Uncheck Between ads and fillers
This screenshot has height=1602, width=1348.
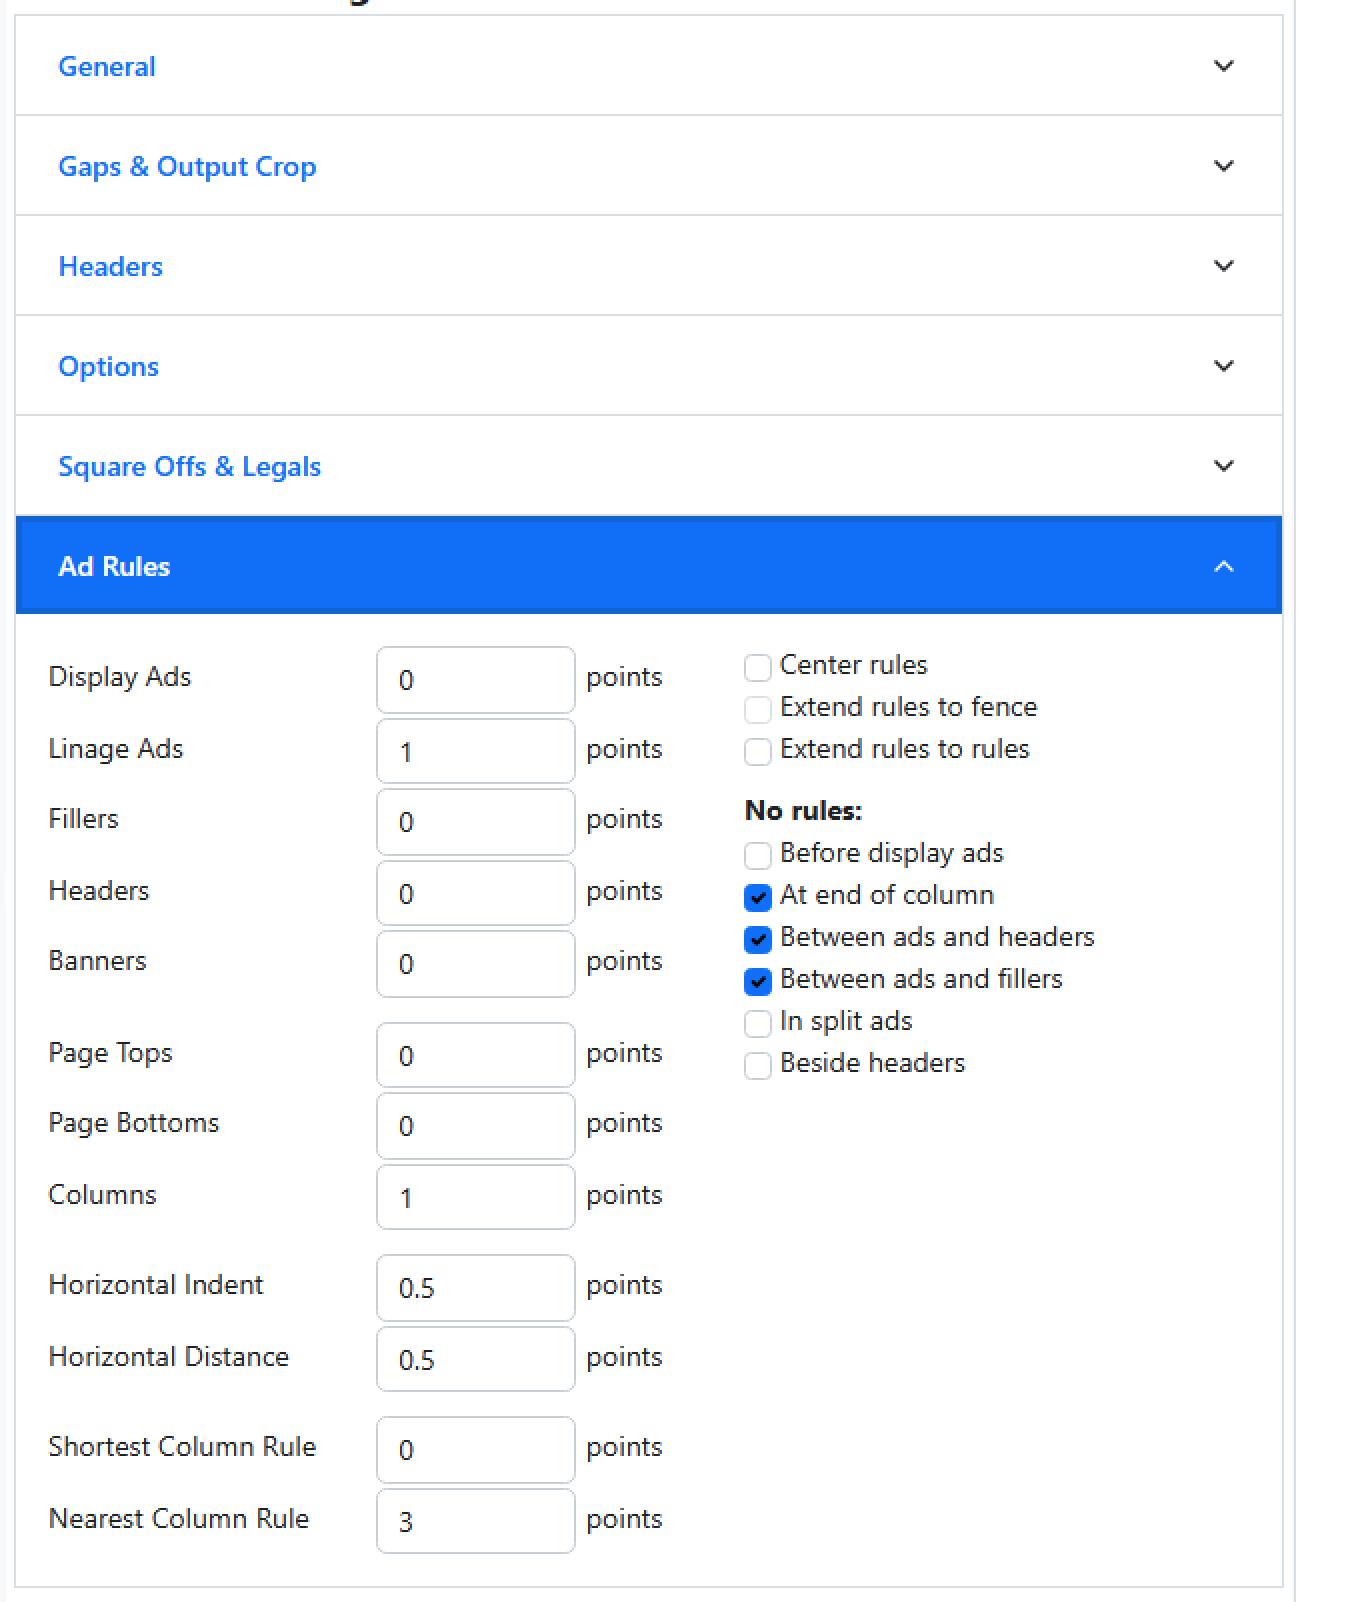coord(758,981)
